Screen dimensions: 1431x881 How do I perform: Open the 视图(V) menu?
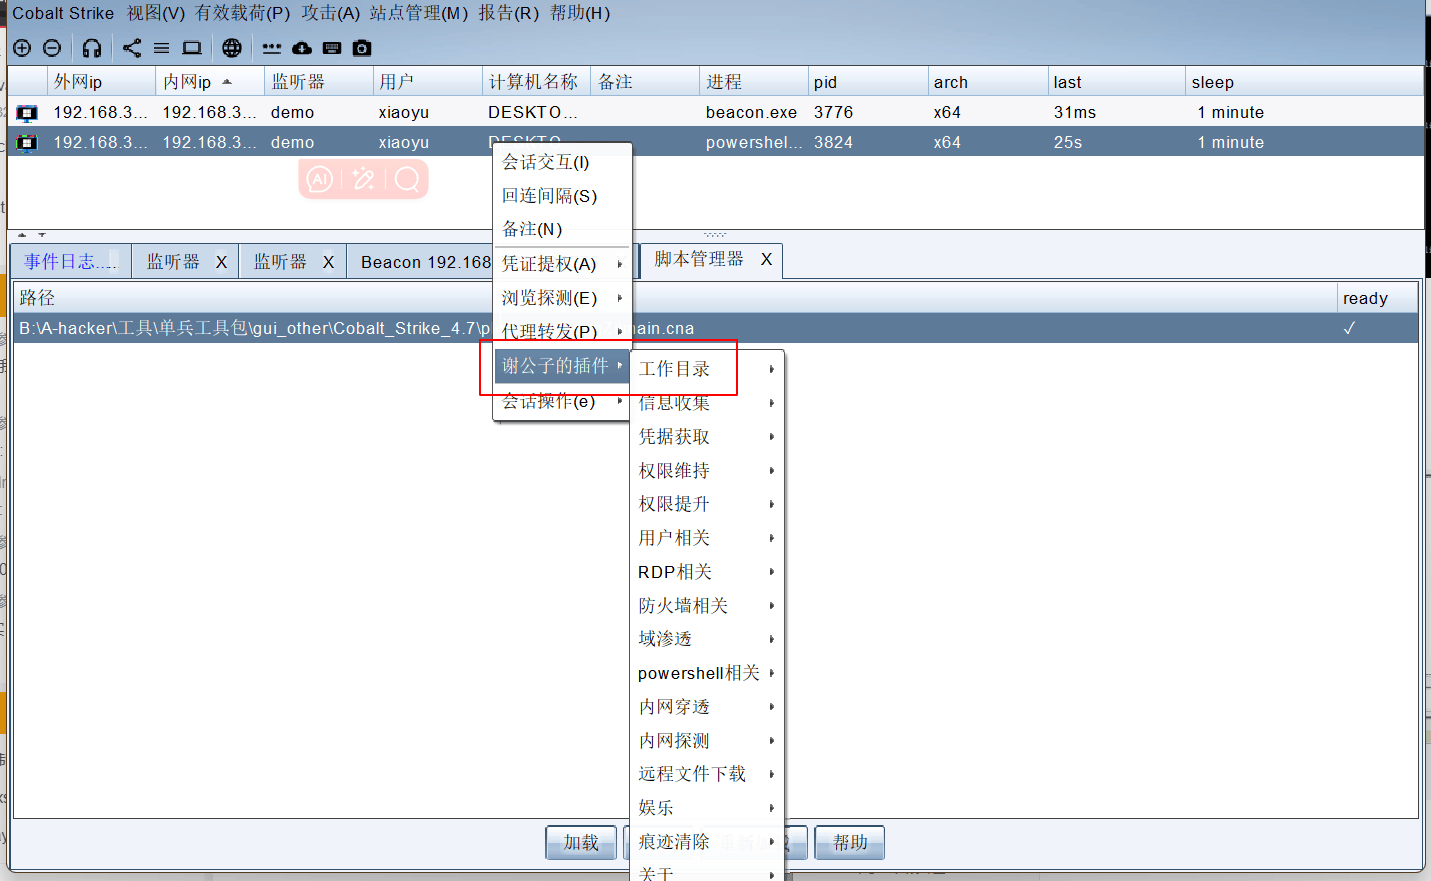pos(156,13)
